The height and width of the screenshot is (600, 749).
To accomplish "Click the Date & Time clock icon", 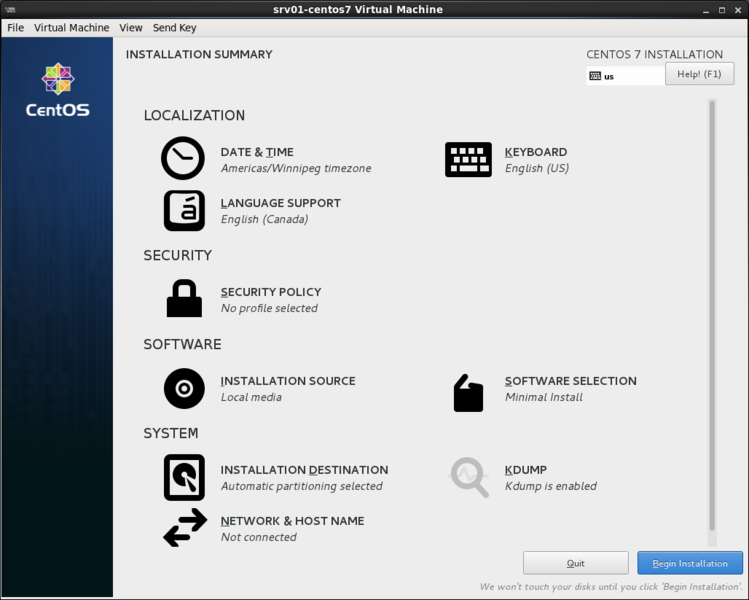I will tap(183, 158).
